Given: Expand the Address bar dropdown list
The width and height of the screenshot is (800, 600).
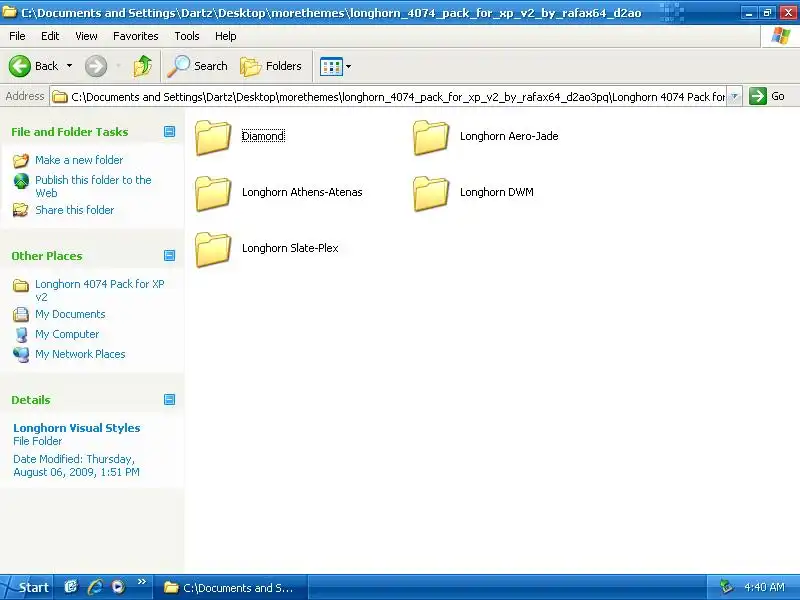Looking at the screenshot, I should pos(734,96).
